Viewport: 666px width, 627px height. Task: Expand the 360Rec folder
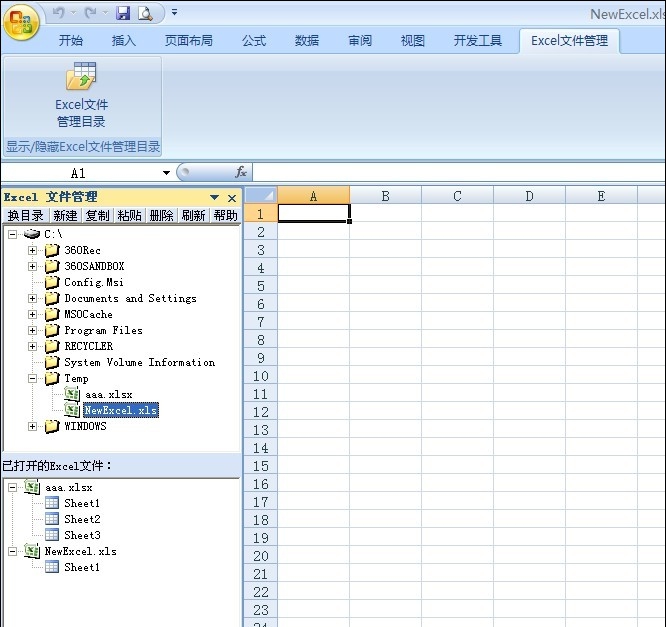(32, 250)
